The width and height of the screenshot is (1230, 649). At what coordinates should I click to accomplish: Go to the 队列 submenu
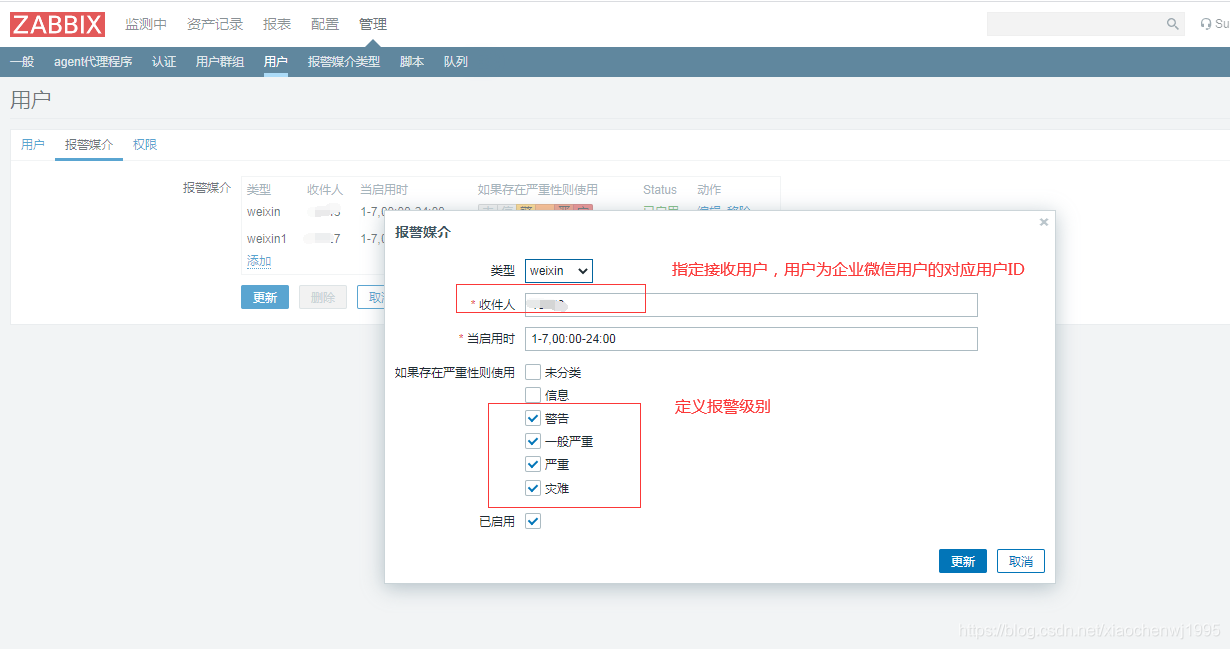click(456, 62)
